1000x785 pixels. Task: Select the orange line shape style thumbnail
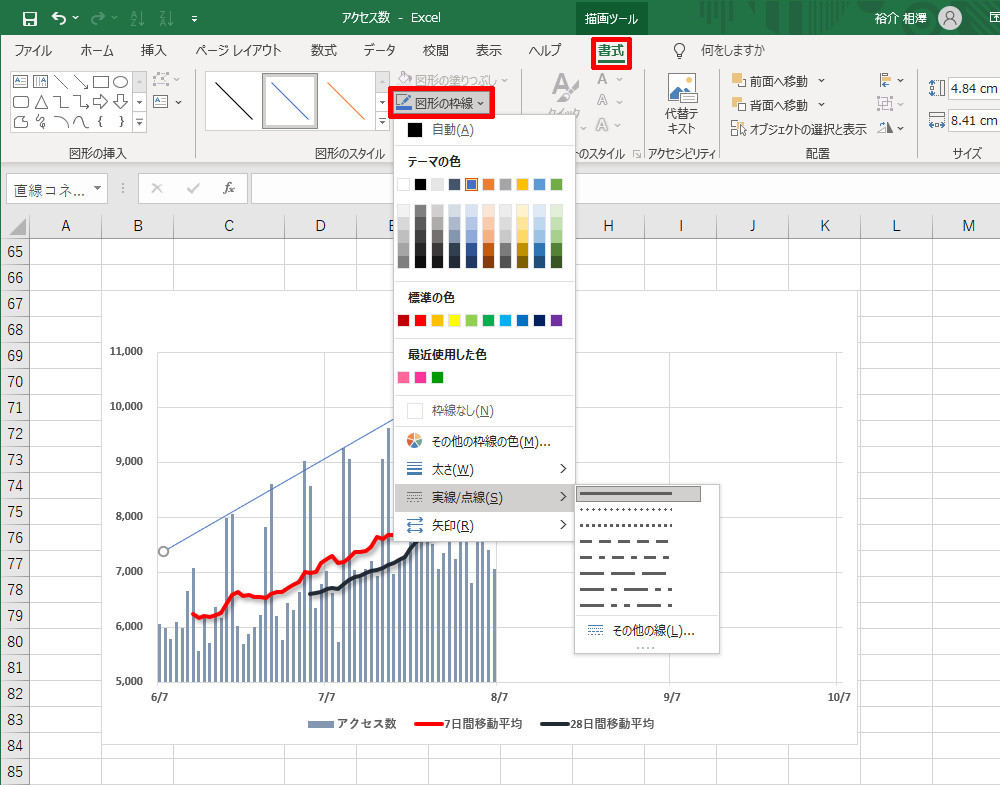tap(345, 101)
